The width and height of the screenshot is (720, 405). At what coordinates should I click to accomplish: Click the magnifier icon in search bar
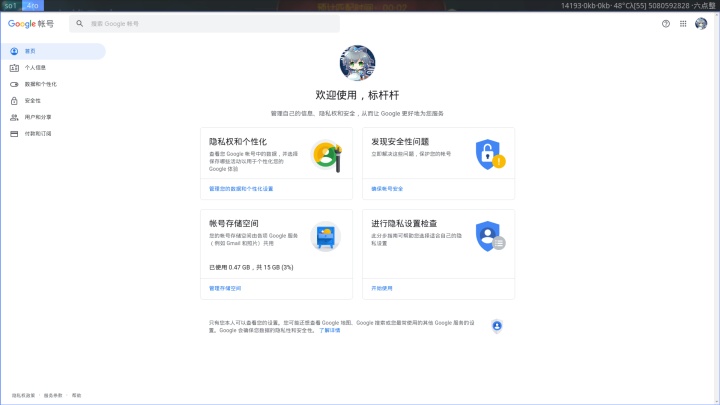(80, 23)
